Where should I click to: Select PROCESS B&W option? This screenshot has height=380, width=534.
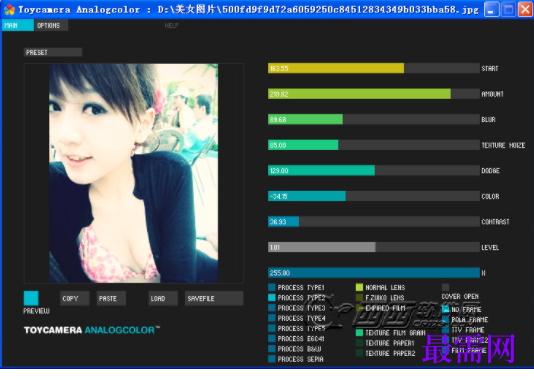pyautogui.click(x=295, y=349)
